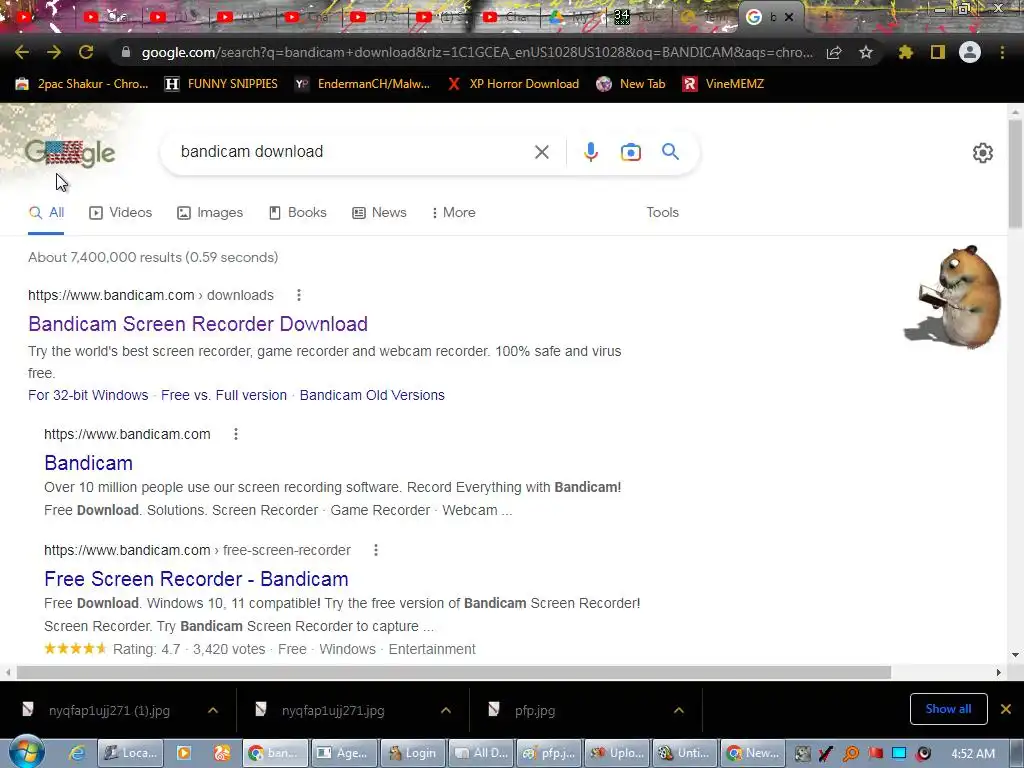Open the XP Horror Download bookmark
The image size is (1024, 768).
(513, 84)
